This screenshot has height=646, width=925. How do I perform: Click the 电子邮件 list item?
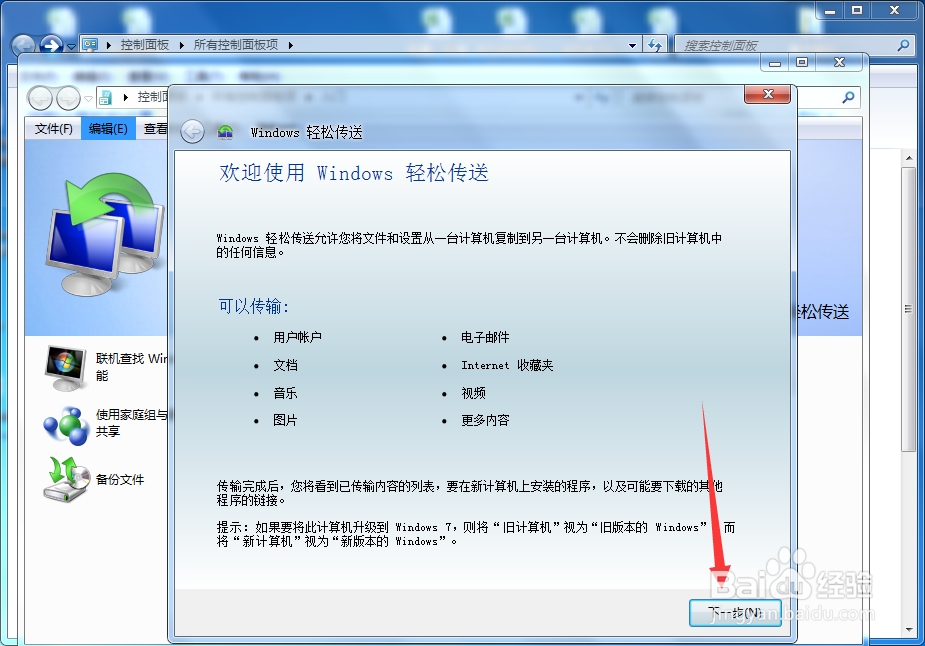485,337
